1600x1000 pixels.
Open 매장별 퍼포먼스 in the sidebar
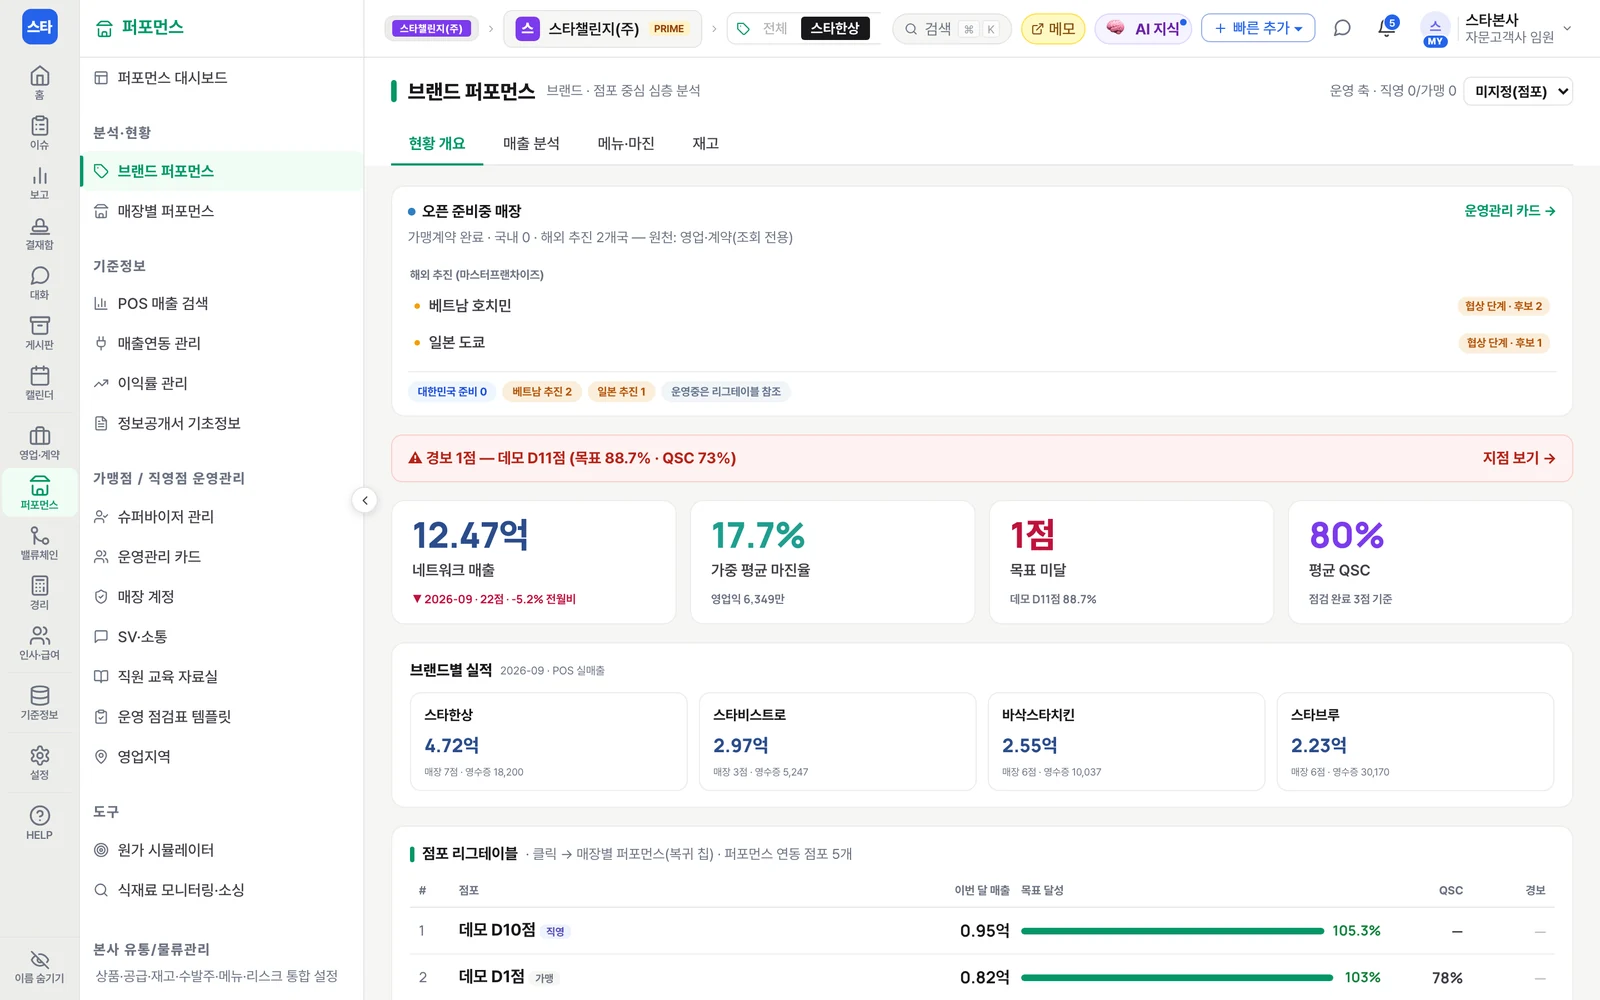coord(222,211)
